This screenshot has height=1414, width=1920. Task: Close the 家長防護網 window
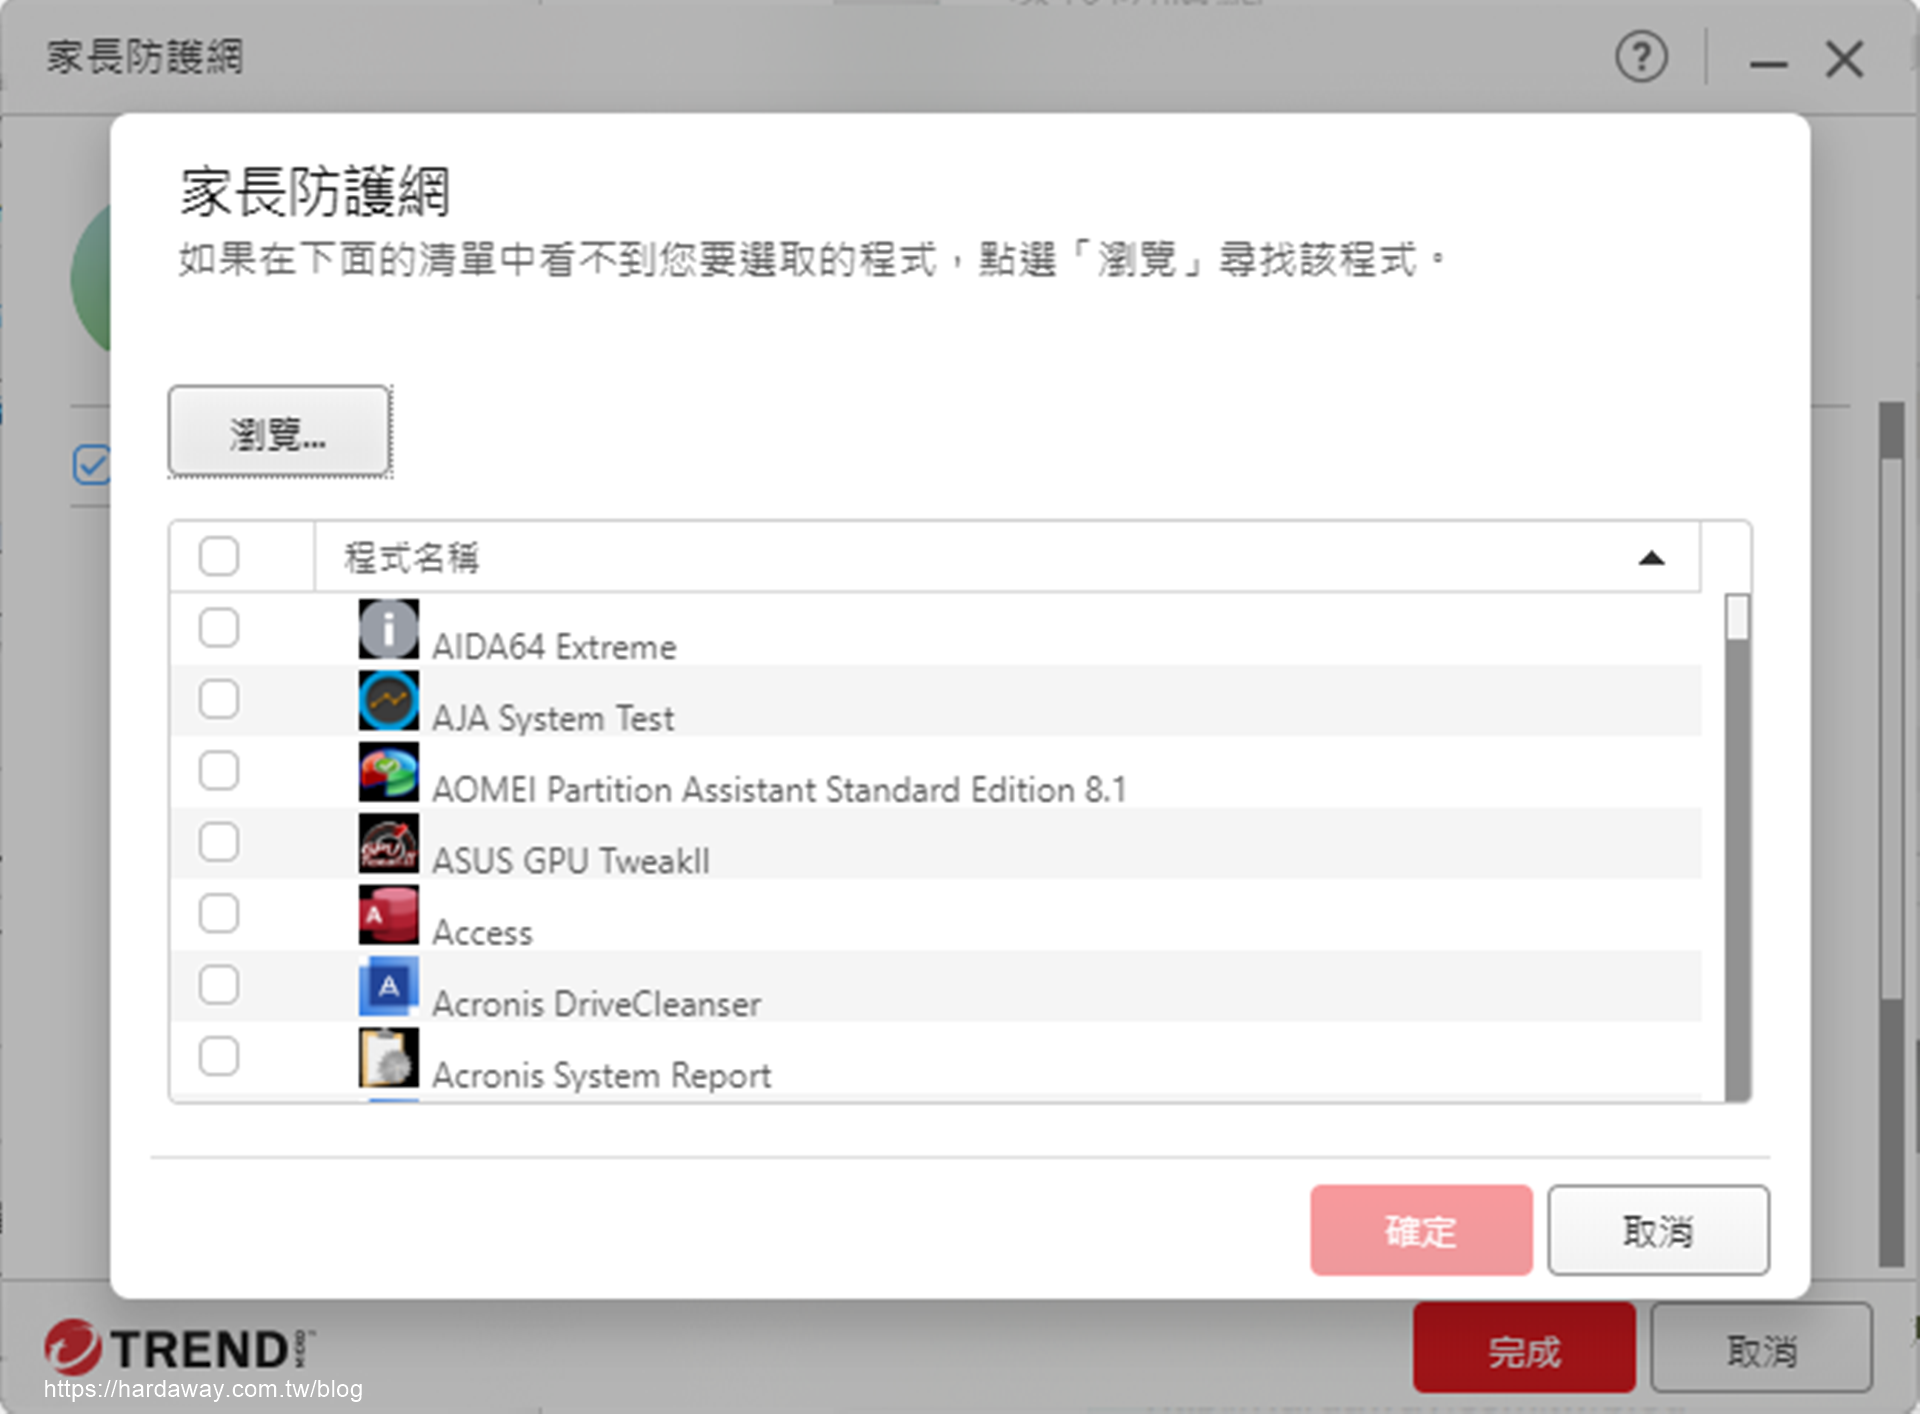click(1844, 59)
